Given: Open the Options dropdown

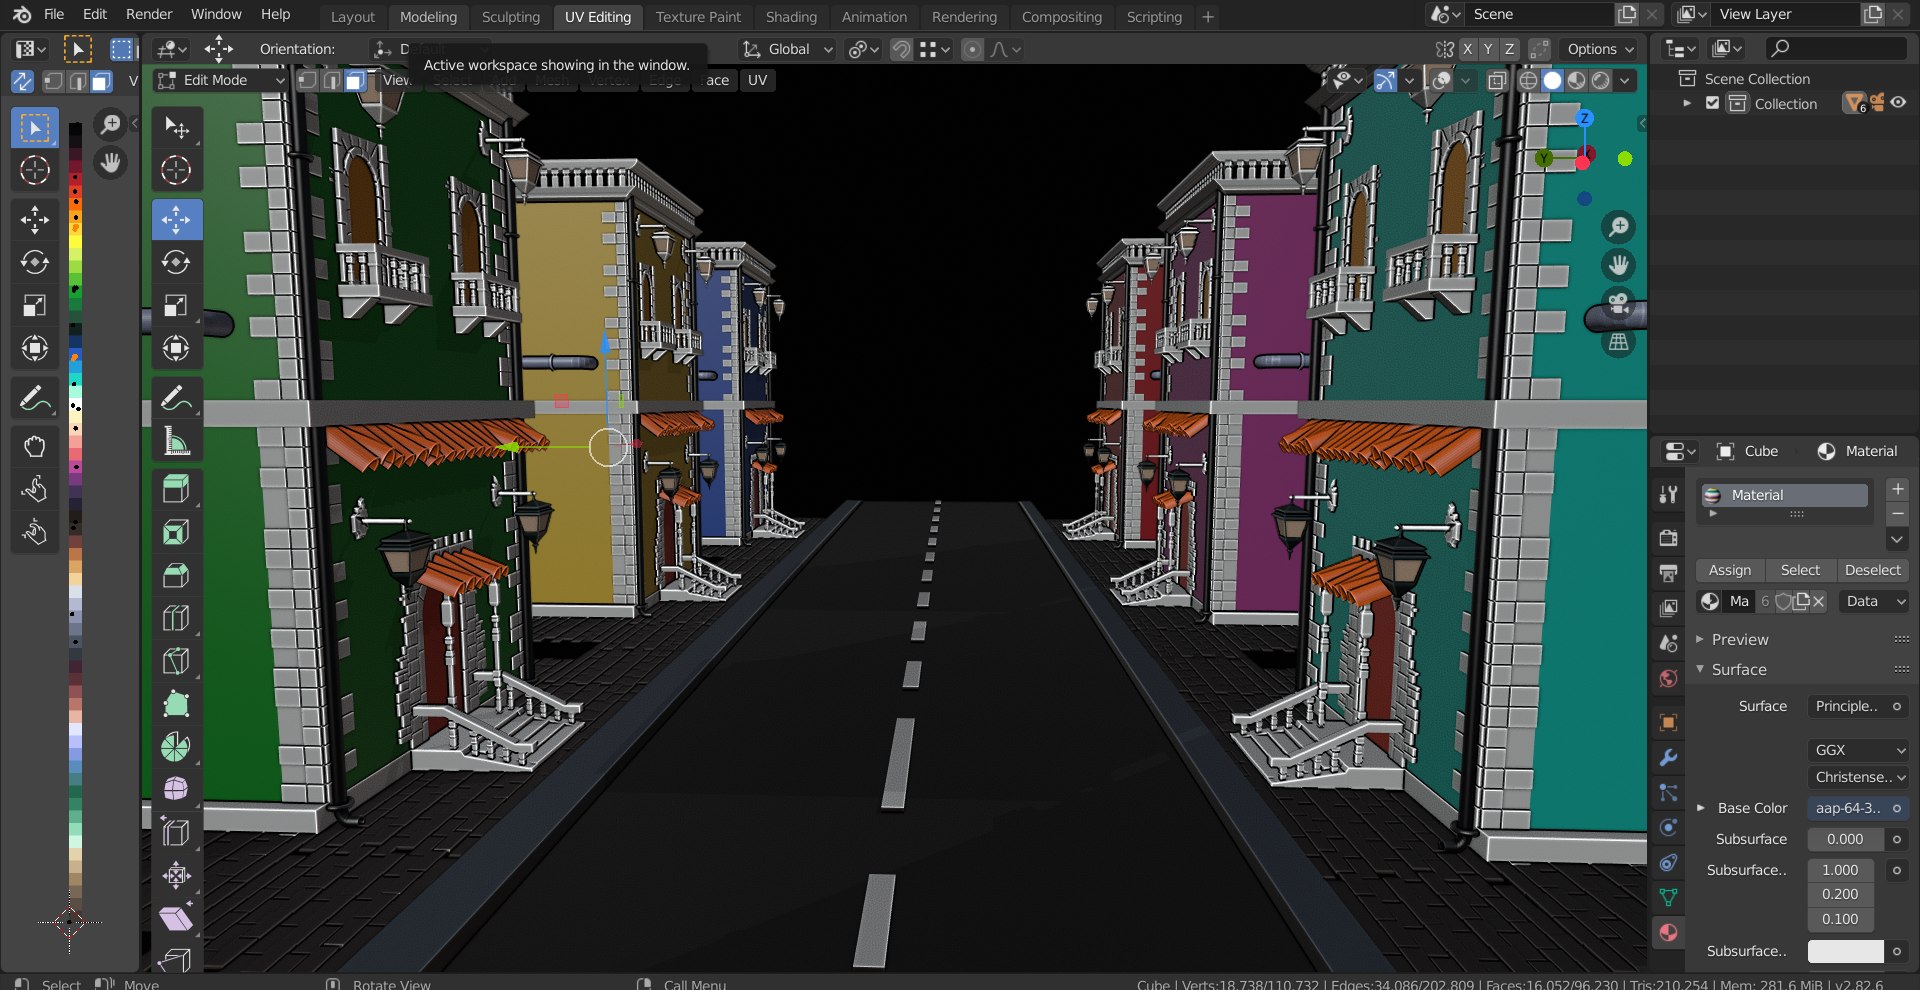Looking at the screenshot, I should [x=1601, y=49].
